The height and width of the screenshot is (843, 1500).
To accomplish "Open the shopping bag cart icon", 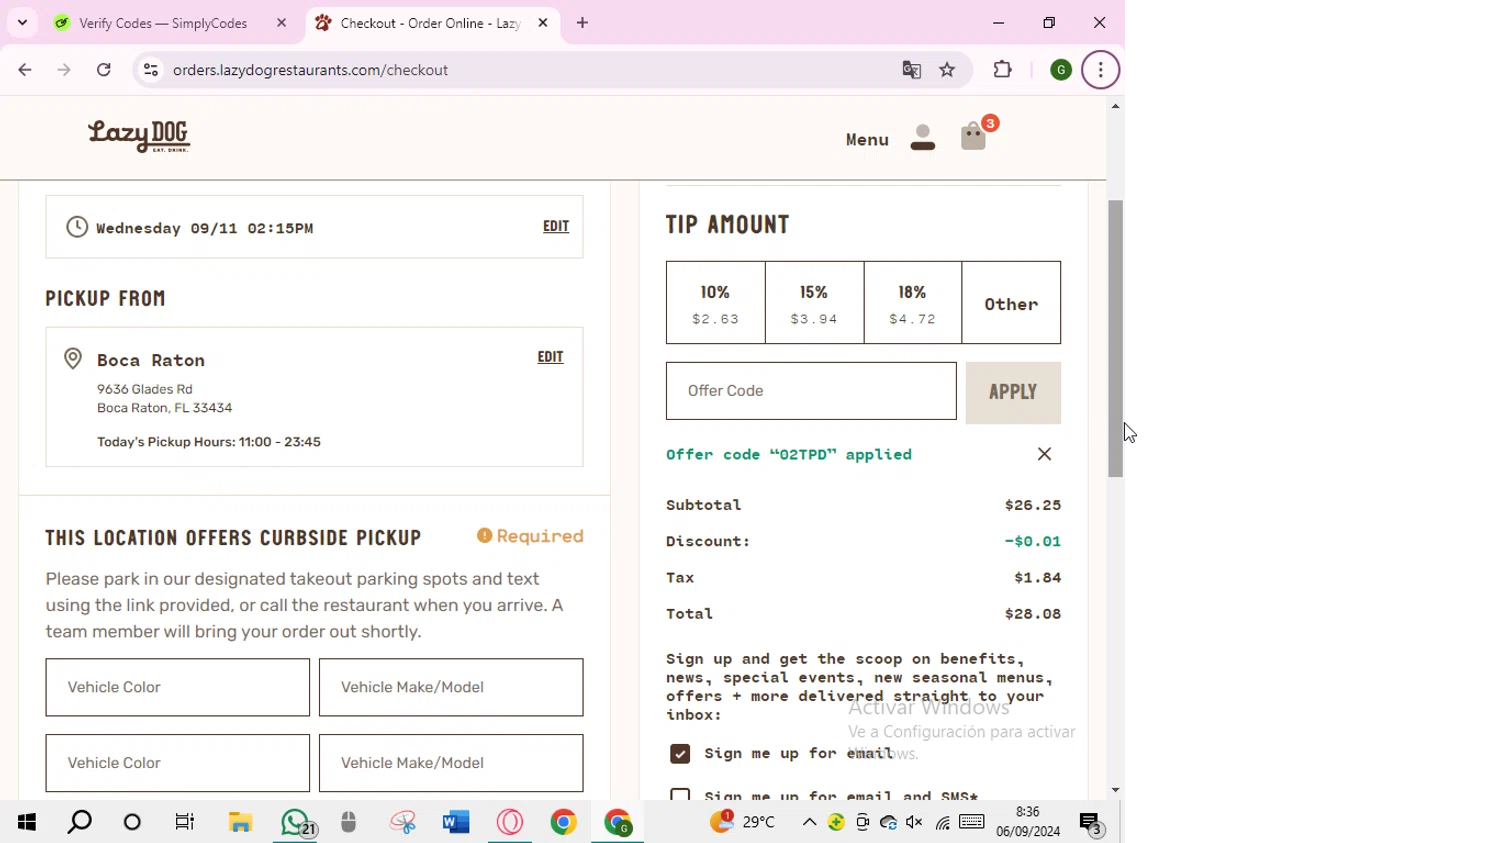I will click(x=975, y=137).
